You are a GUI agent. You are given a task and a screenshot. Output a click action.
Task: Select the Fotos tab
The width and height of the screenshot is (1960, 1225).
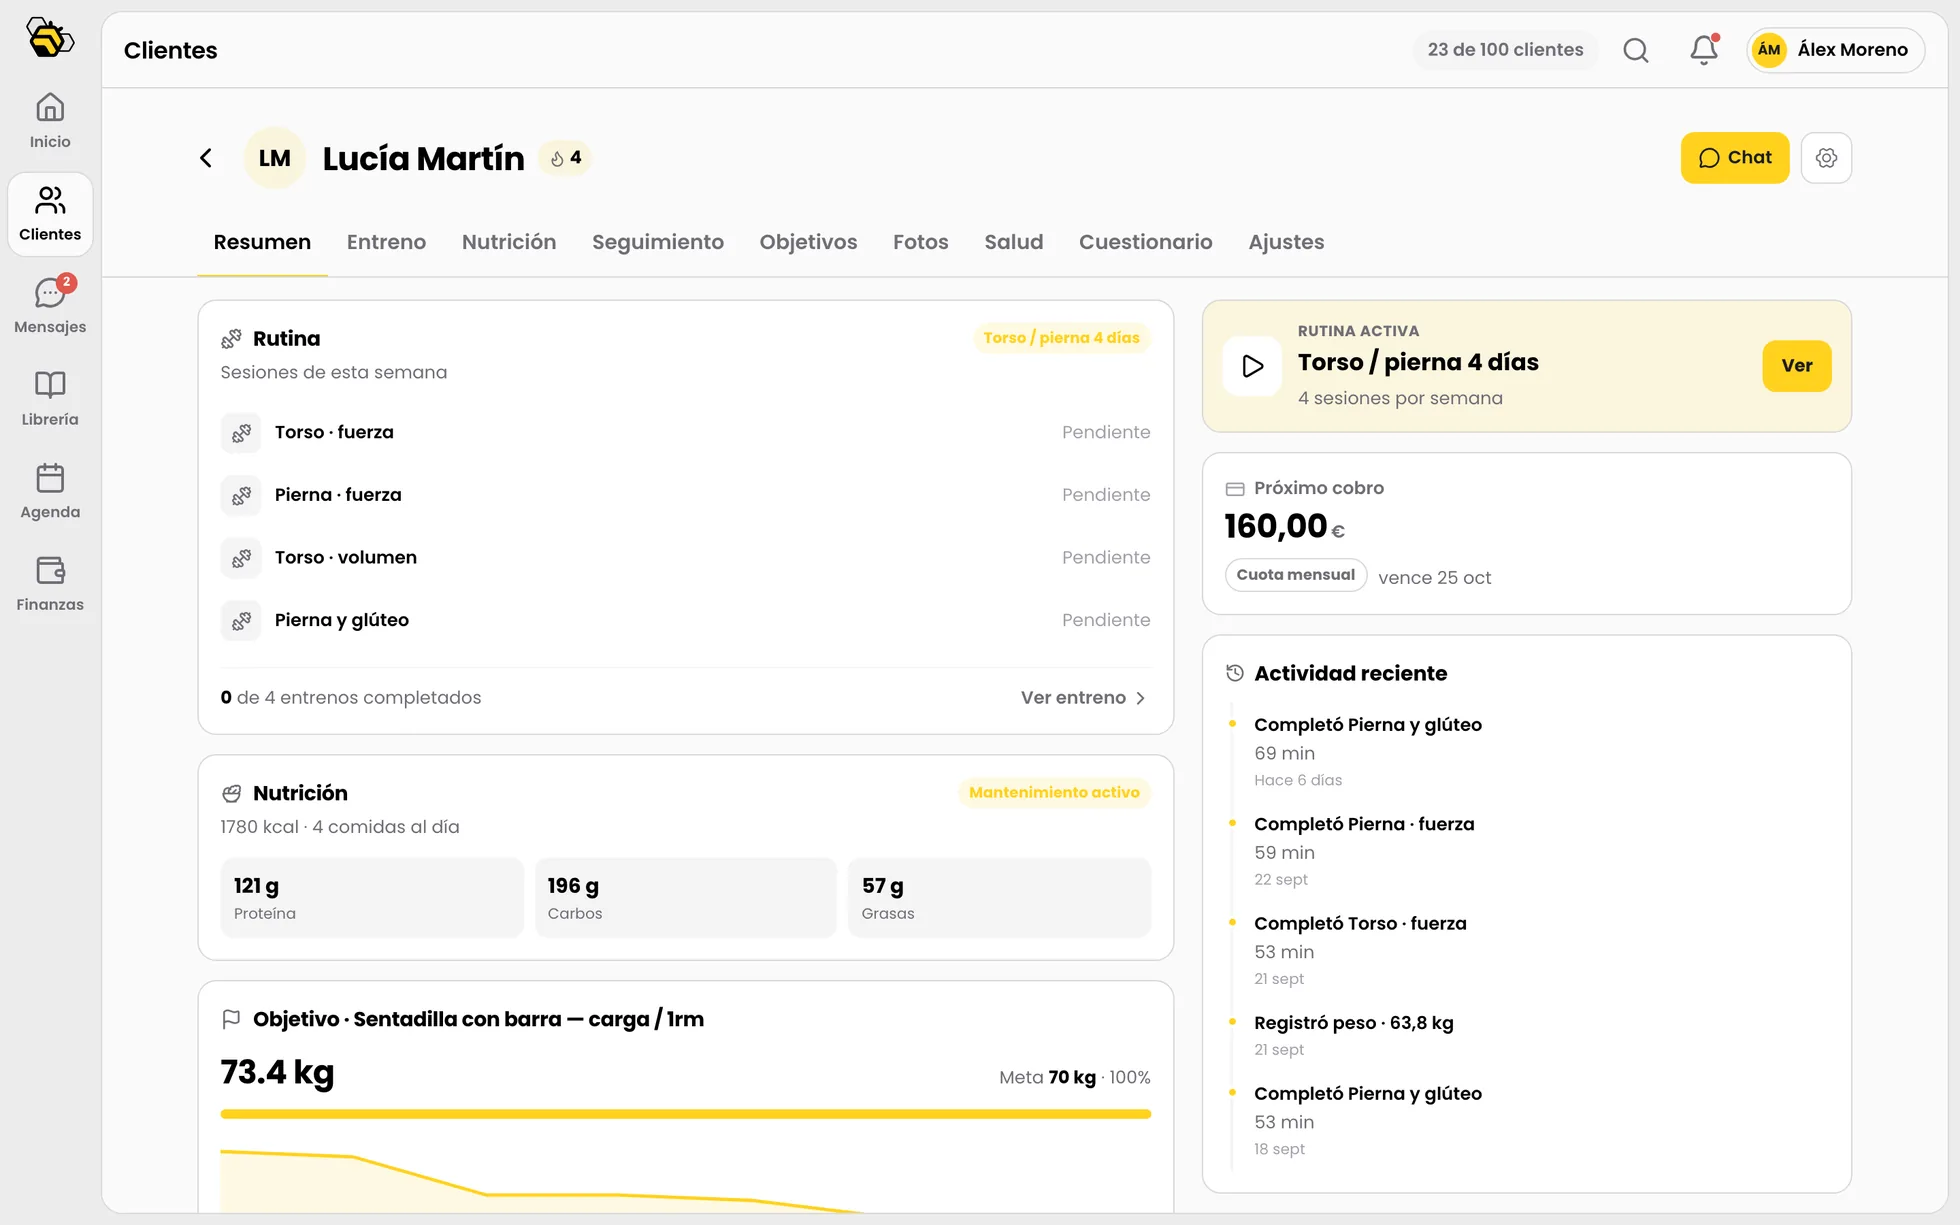coord(921,242)
